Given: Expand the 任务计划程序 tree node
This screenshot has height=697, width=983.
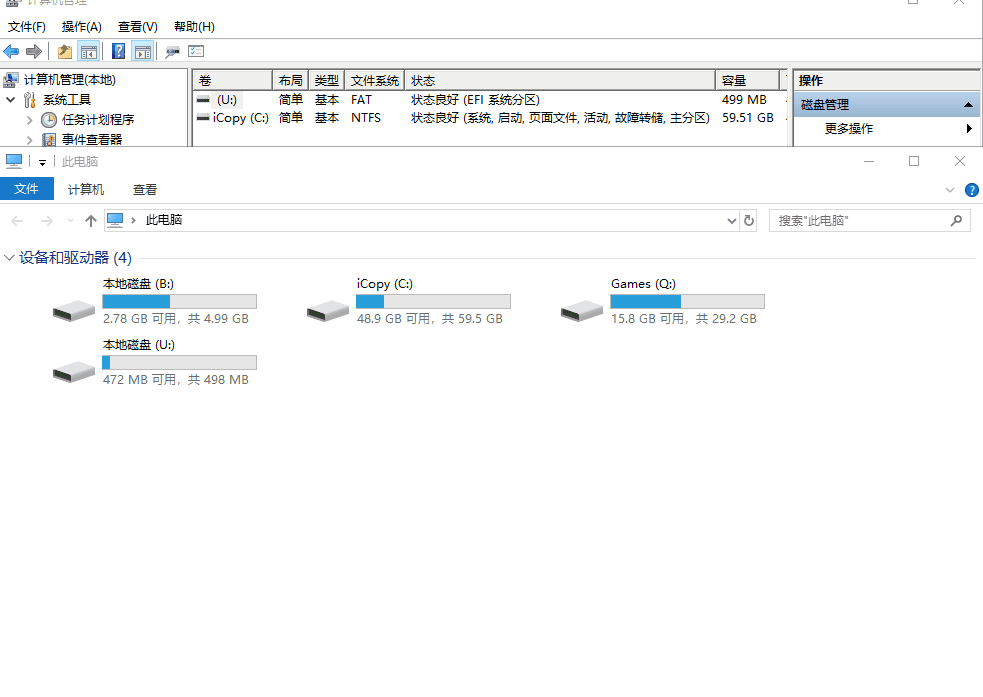Looking at the screenshot, I should 30,120.
